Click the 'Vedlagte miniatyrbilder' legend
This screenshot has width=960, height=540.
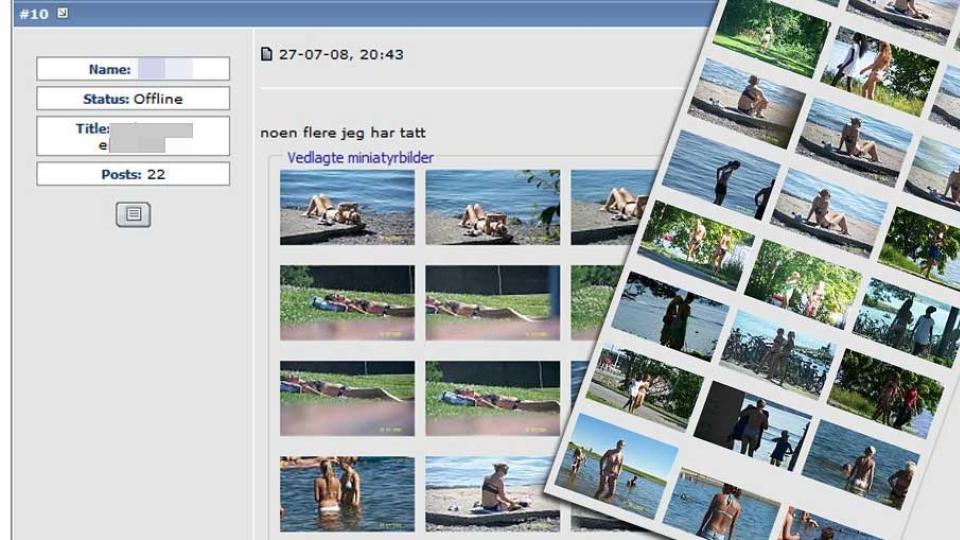(360, 158)
